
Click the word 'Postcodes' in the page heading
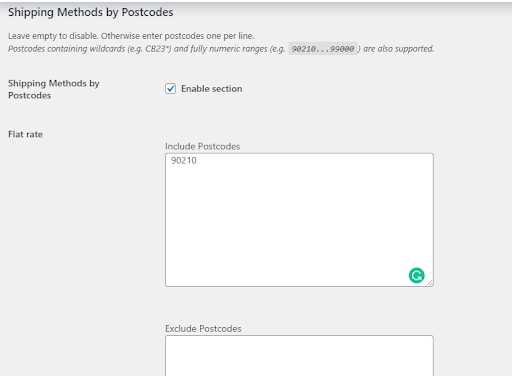[147, 12]
